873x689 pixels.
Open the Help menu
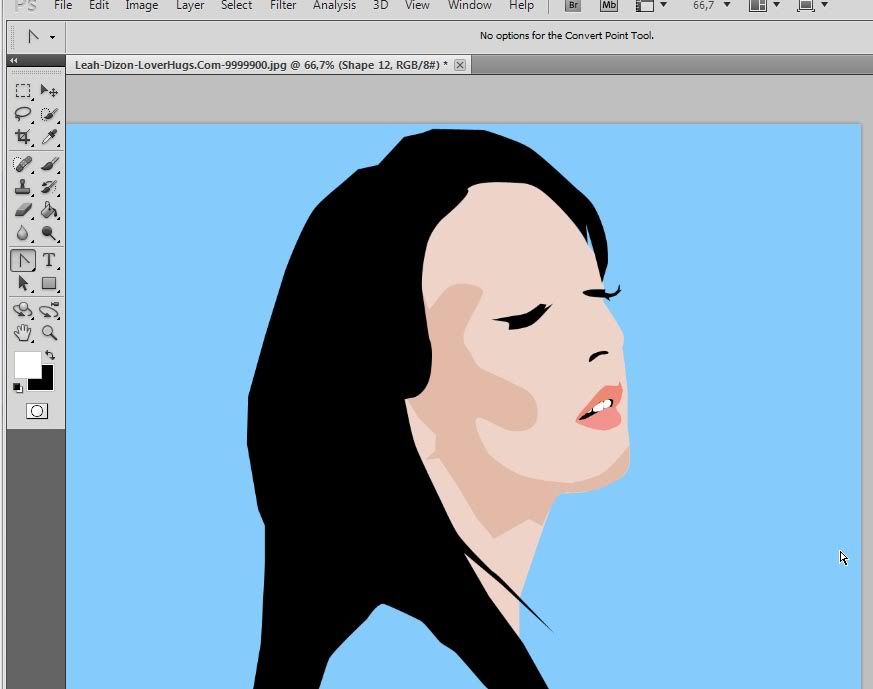(x=521, y=6)
